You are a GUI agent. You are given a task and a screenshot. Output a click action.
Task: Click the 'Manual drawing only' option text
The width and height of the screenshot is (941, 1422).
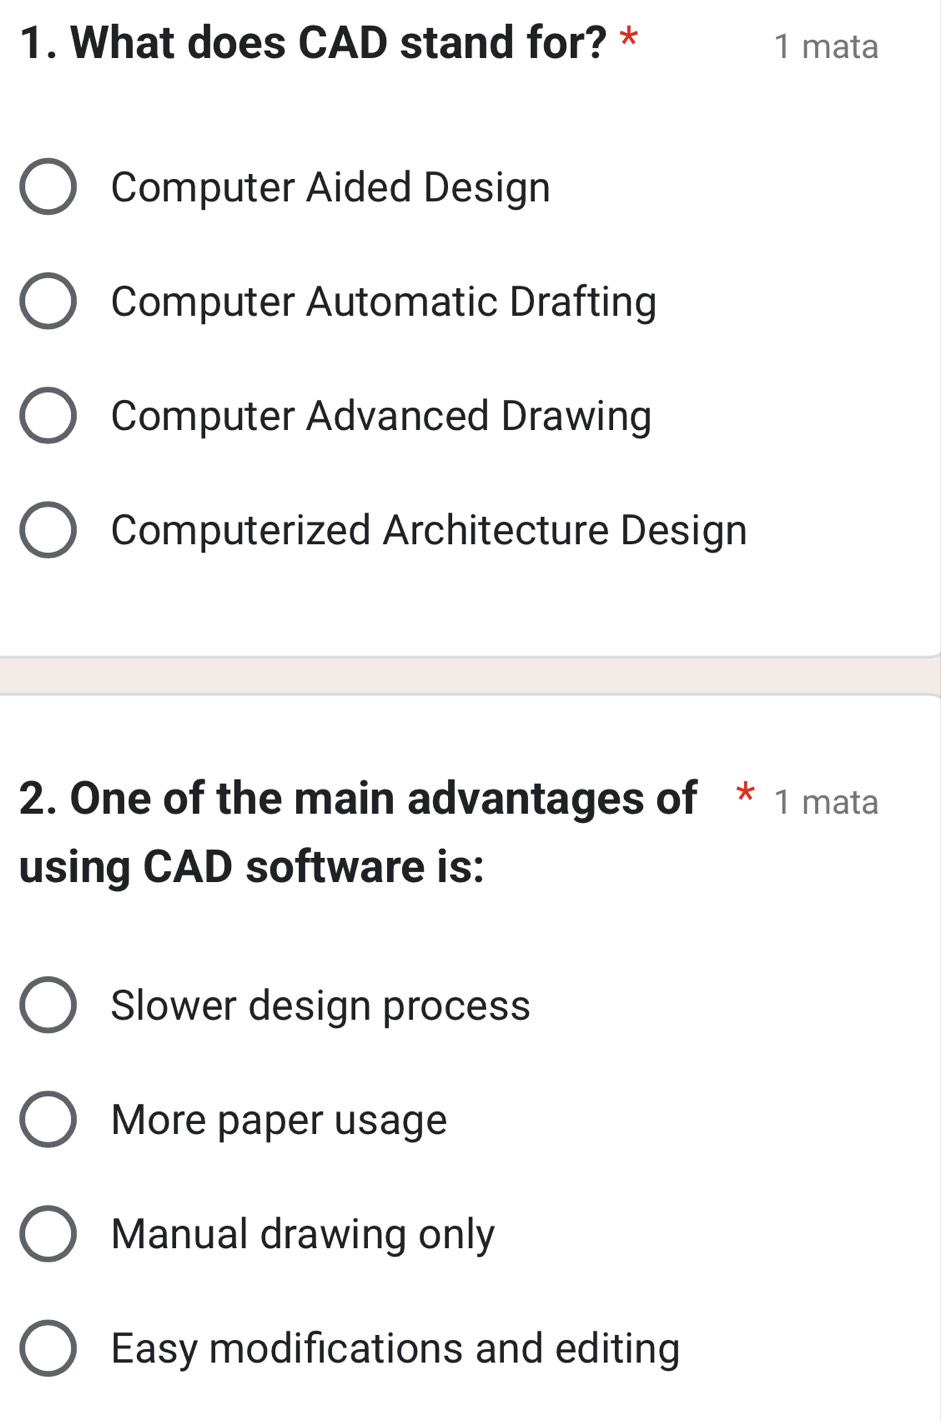[x=302, y=1234]
